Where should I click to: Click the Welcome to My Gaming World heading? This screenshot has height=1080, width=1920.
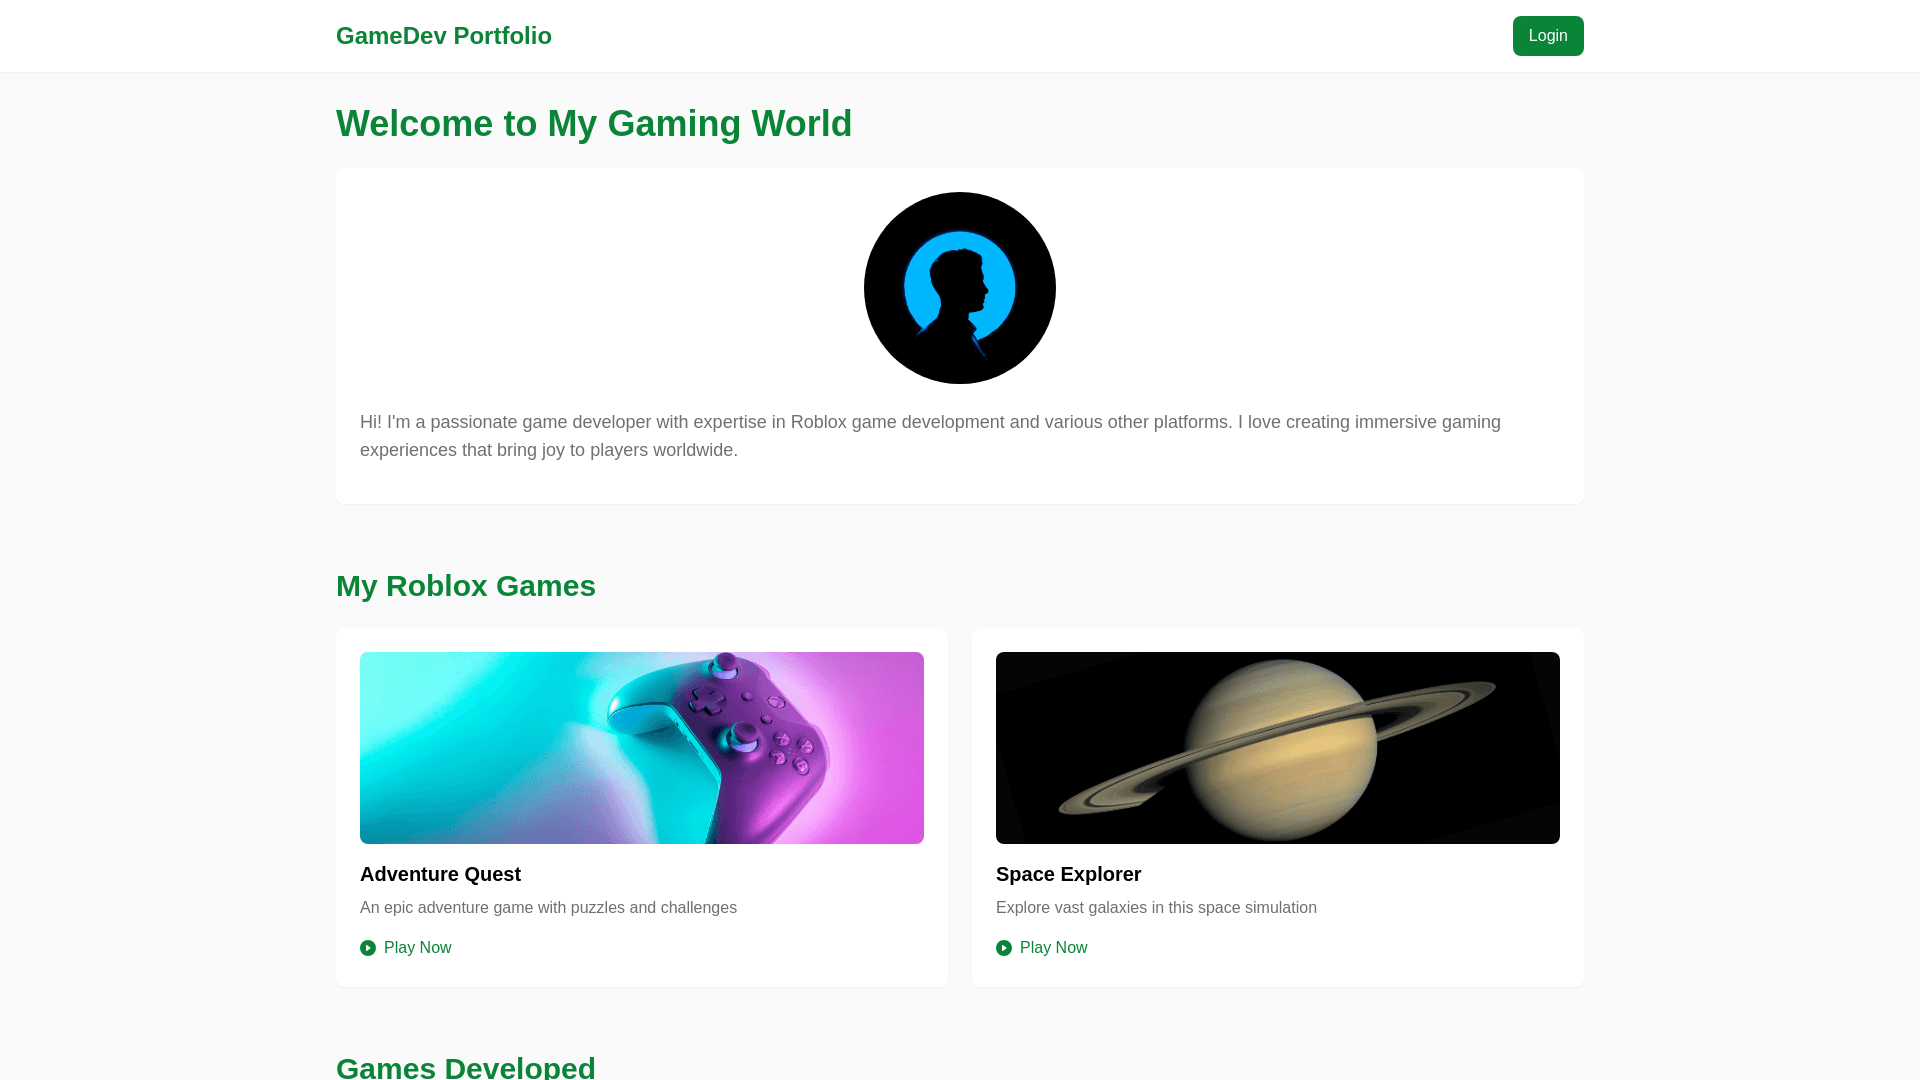coord(593,124)
